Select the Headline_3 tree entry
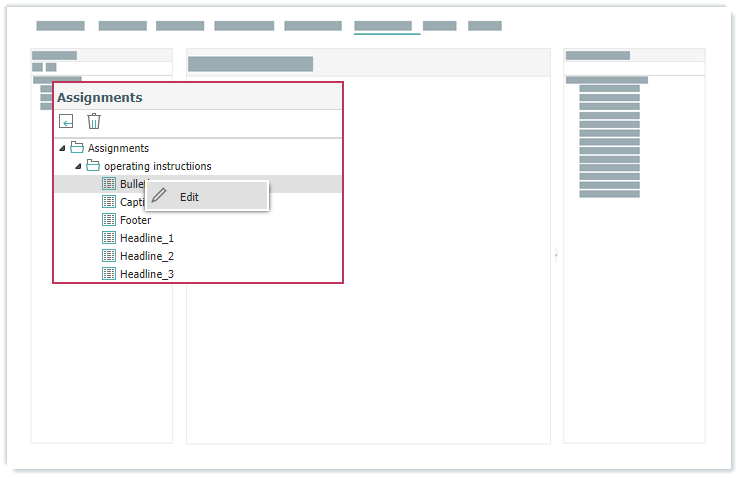 pyautogui.click(x=146, y=274)
